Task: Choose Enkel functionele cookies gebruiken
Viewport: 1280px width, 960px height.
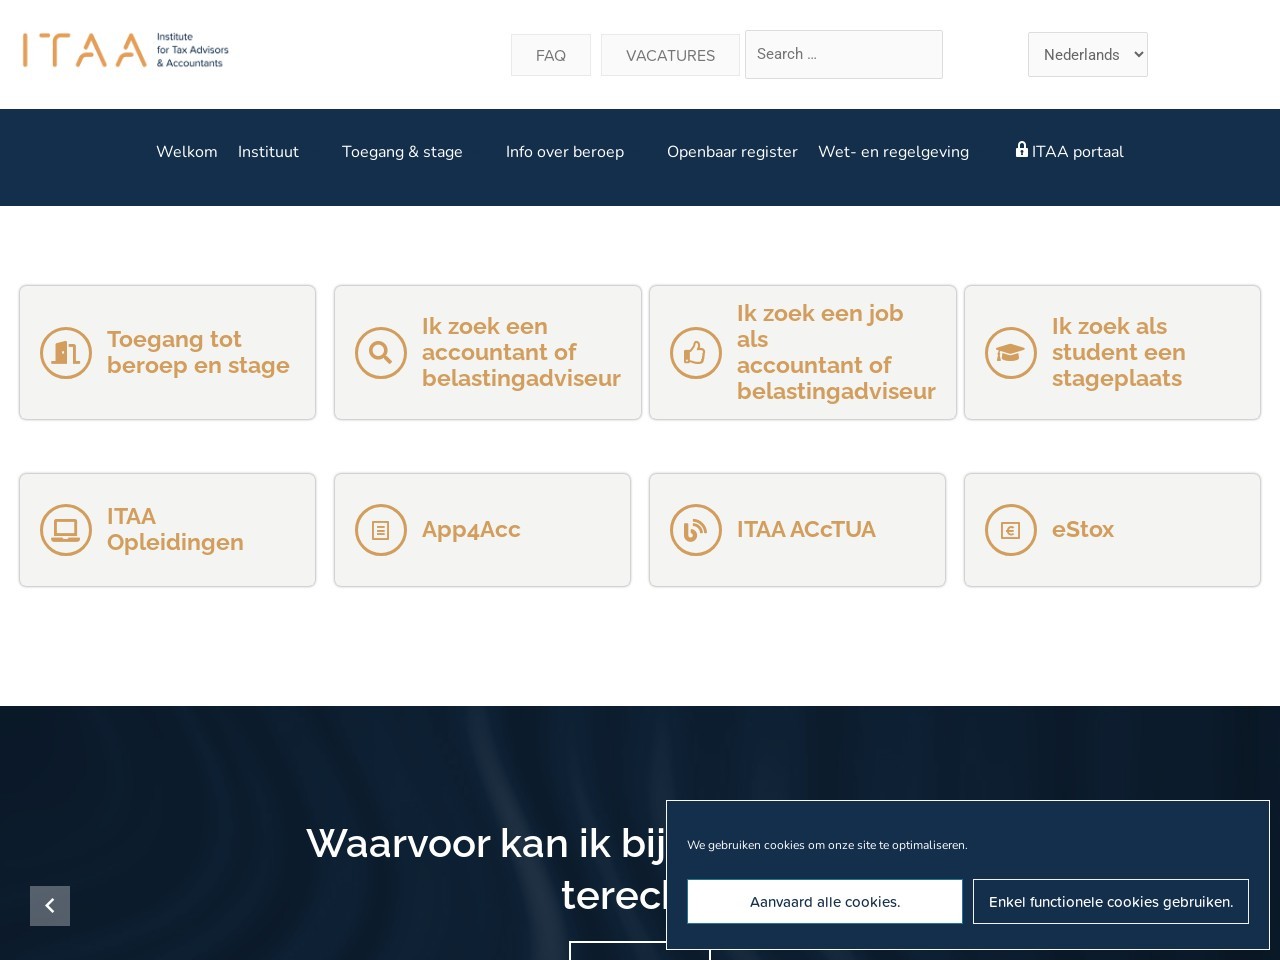Action: pos(1111,902)
